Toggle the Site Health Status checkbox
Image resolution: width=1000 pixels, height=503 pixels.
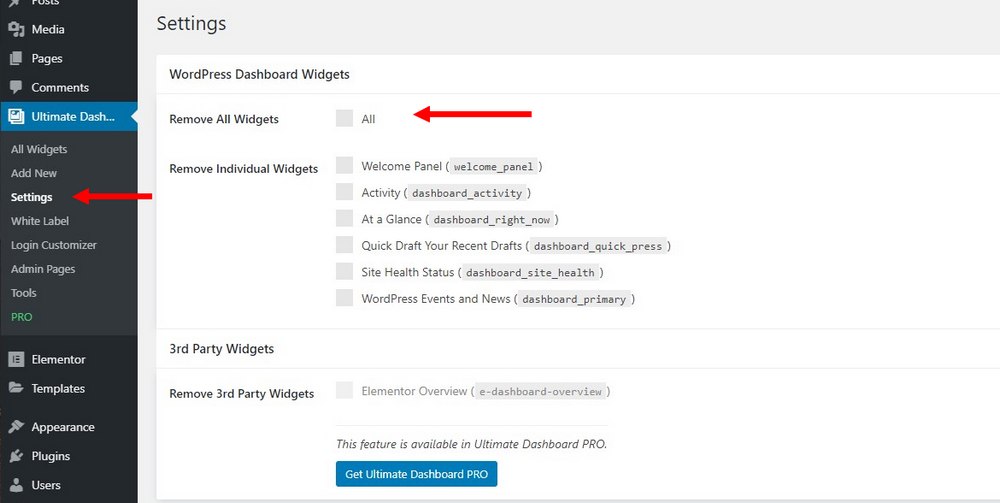click(x=344, y=271)
